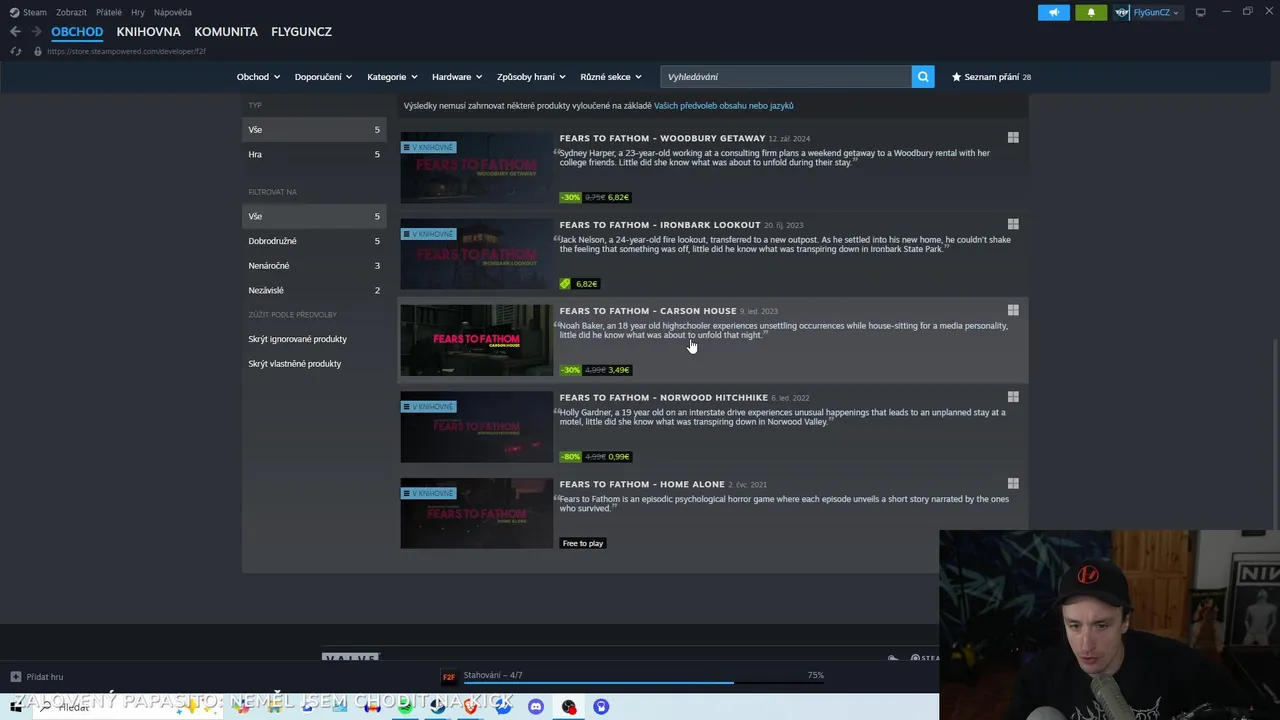Open the Steam menu
This screenshot has width=1280, height=720.
(x=35, y=13)
